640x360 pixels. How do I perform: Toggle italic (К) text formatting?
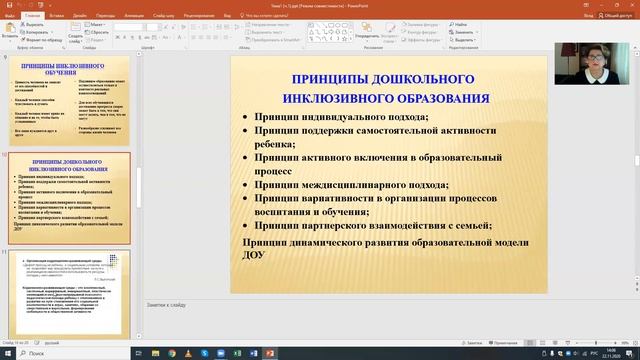click(124, 38)
